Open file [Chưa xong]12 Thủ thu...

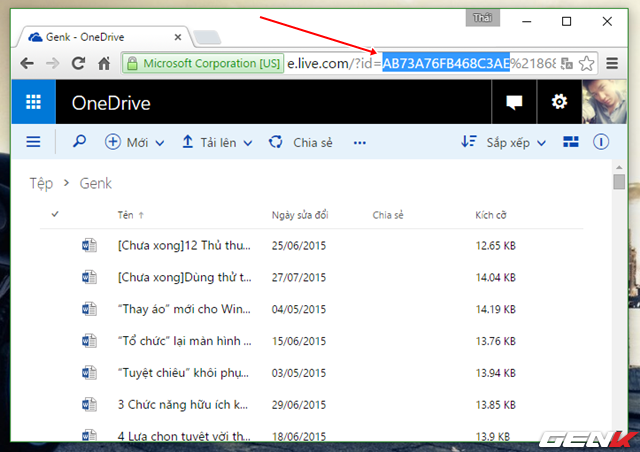(x=184, y=245)
